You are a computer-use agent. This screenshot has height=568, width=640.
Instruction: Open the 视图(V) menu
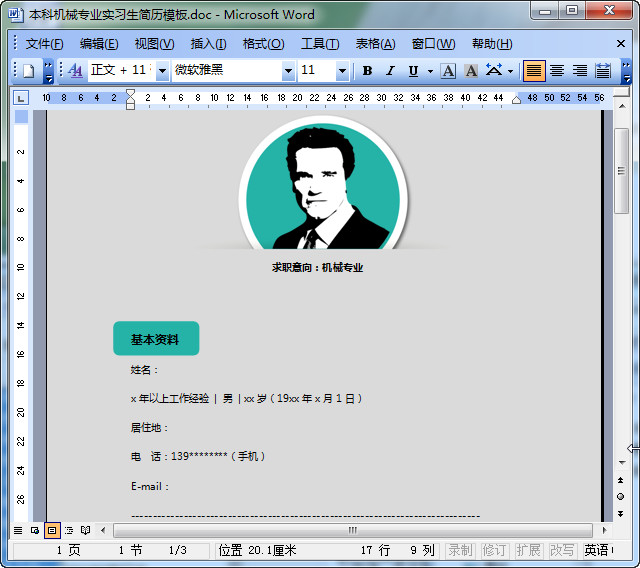(154, 44)
